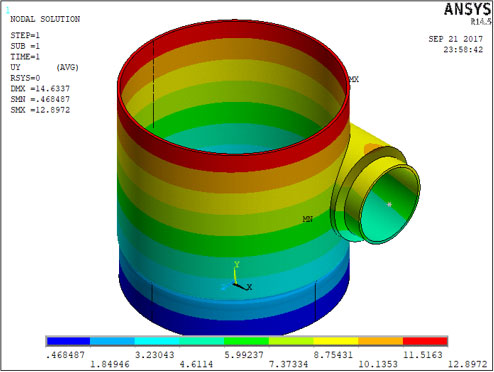
Task: Pick the cyan legend color band
Action: 157,341
